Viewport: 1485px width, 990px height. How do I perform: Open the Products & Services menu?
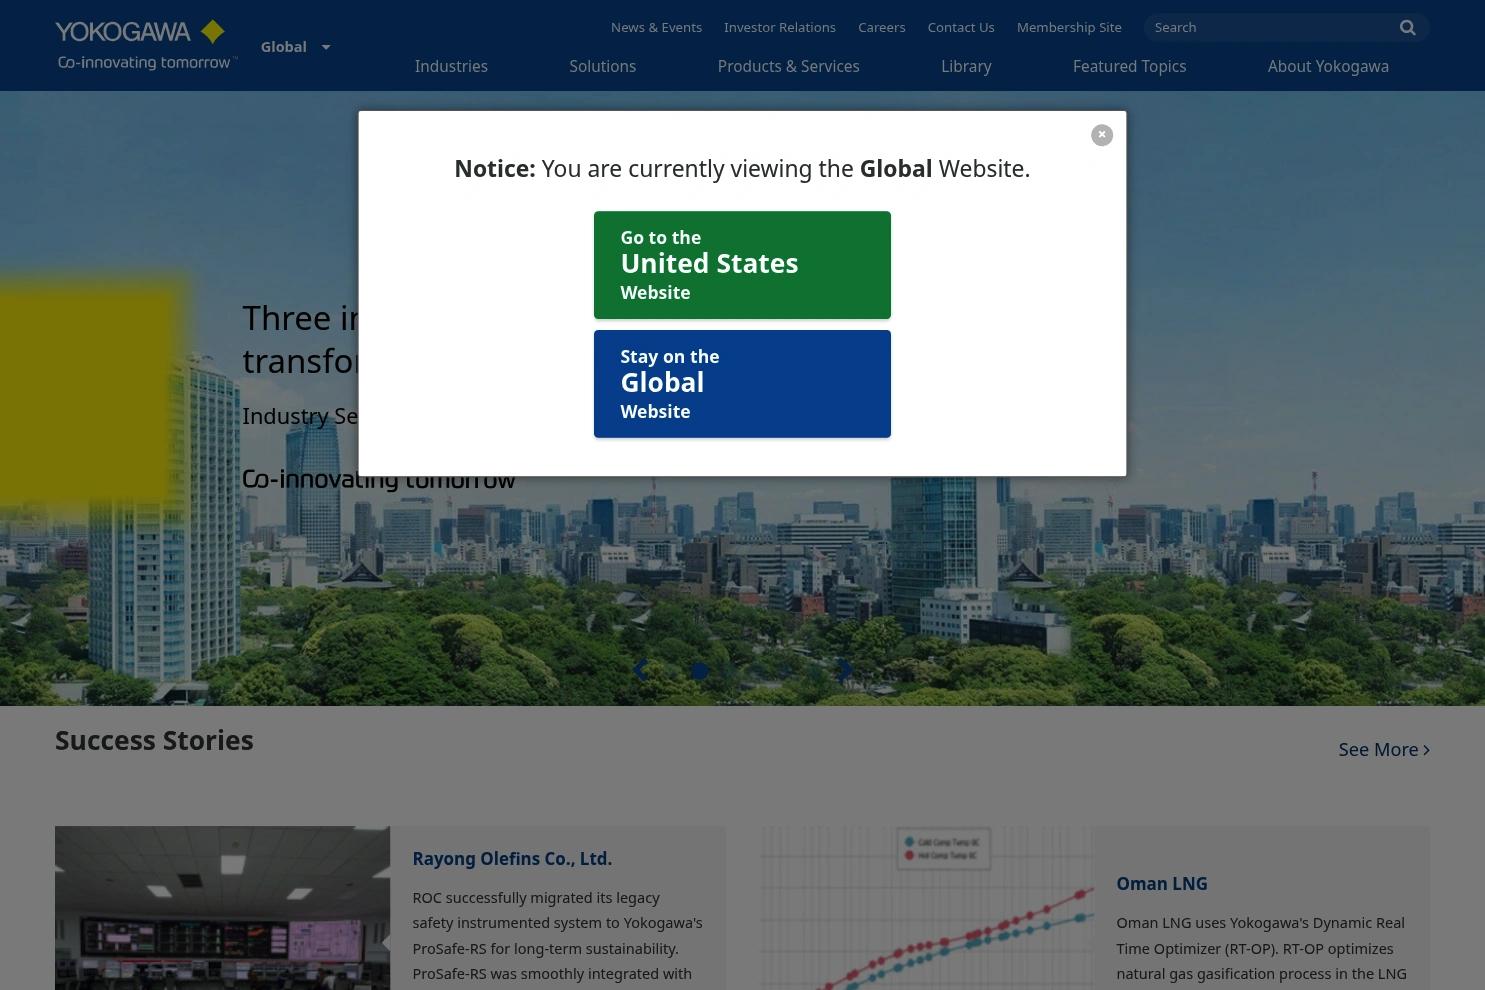coord(788,66)
